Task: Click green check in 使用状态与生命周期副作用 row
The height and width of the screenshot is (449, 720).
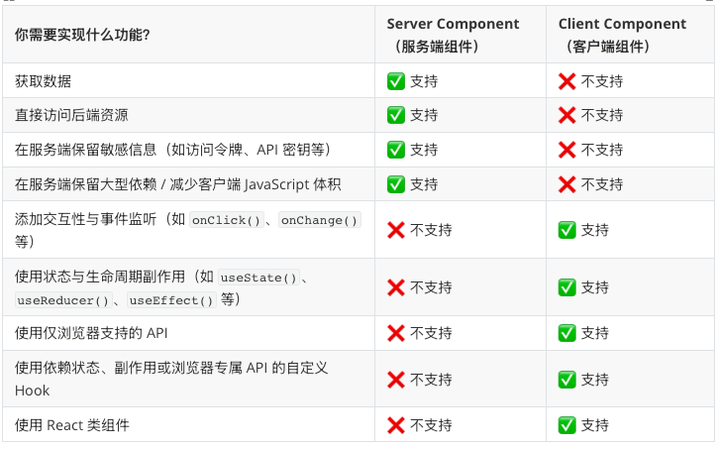Action: (x=567, y=288)
